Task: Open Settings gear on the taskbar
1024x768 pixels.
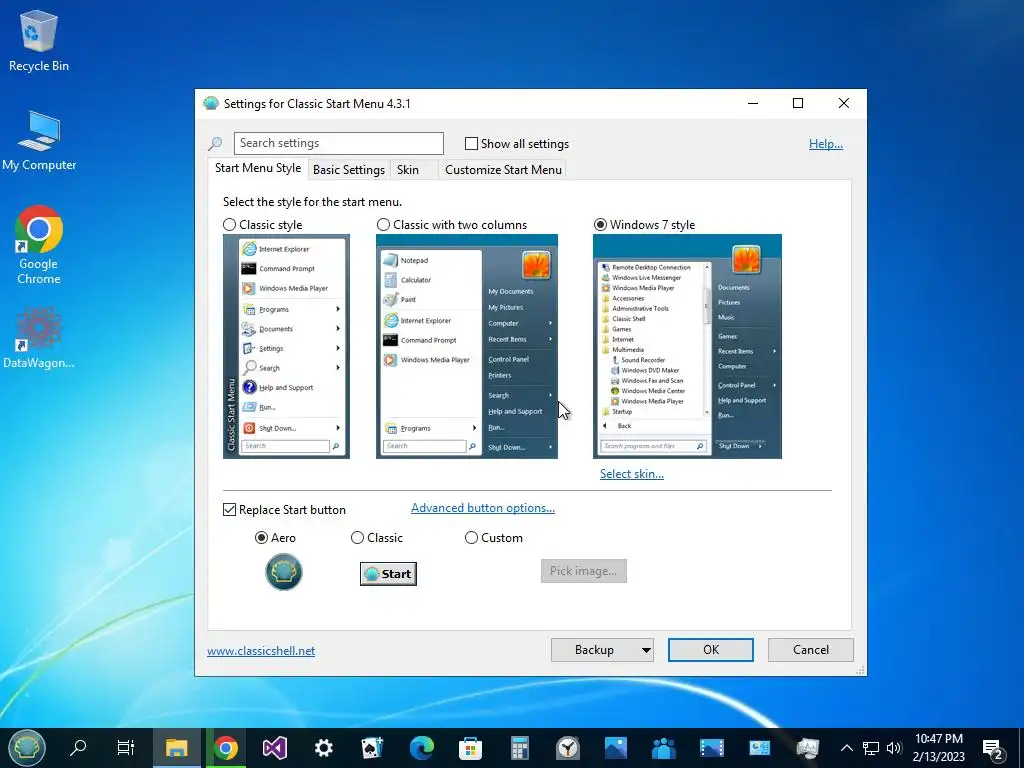Action: tap(323, 748)
